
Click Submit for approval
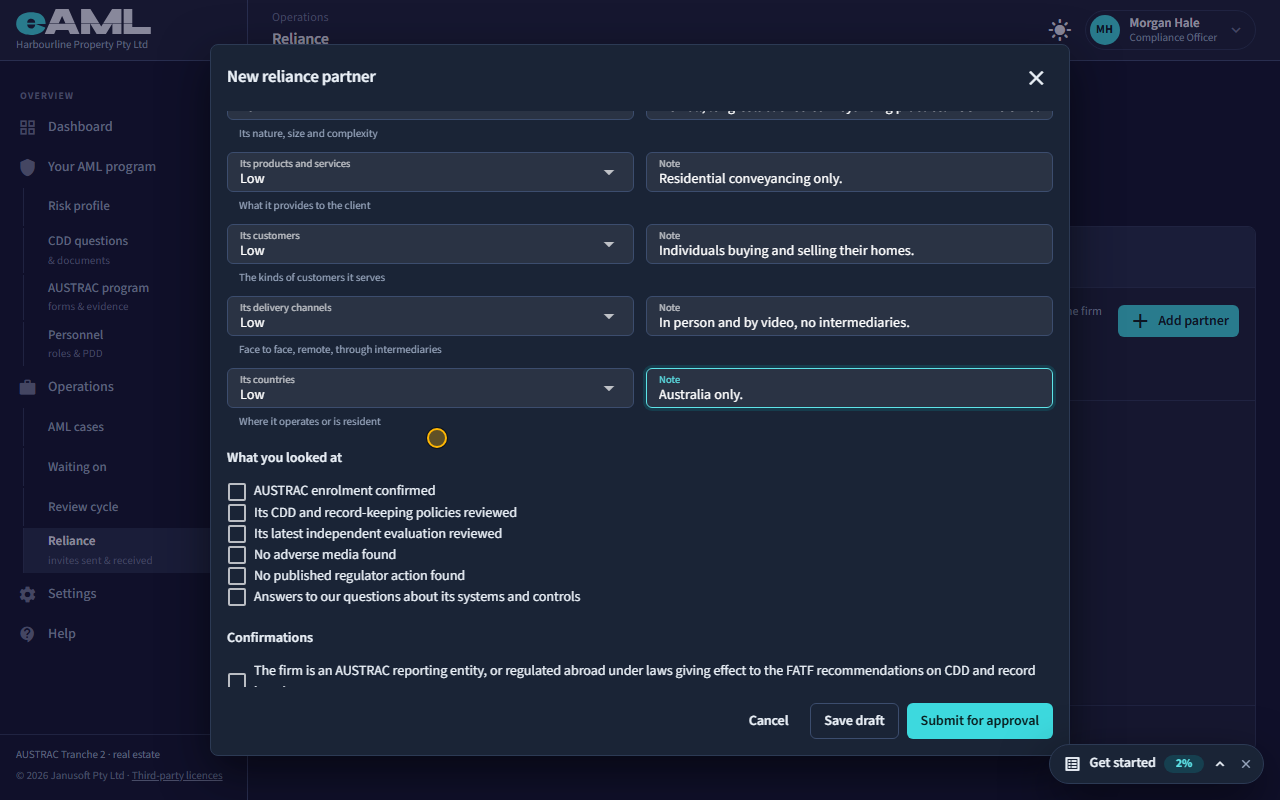click(980, 721)
